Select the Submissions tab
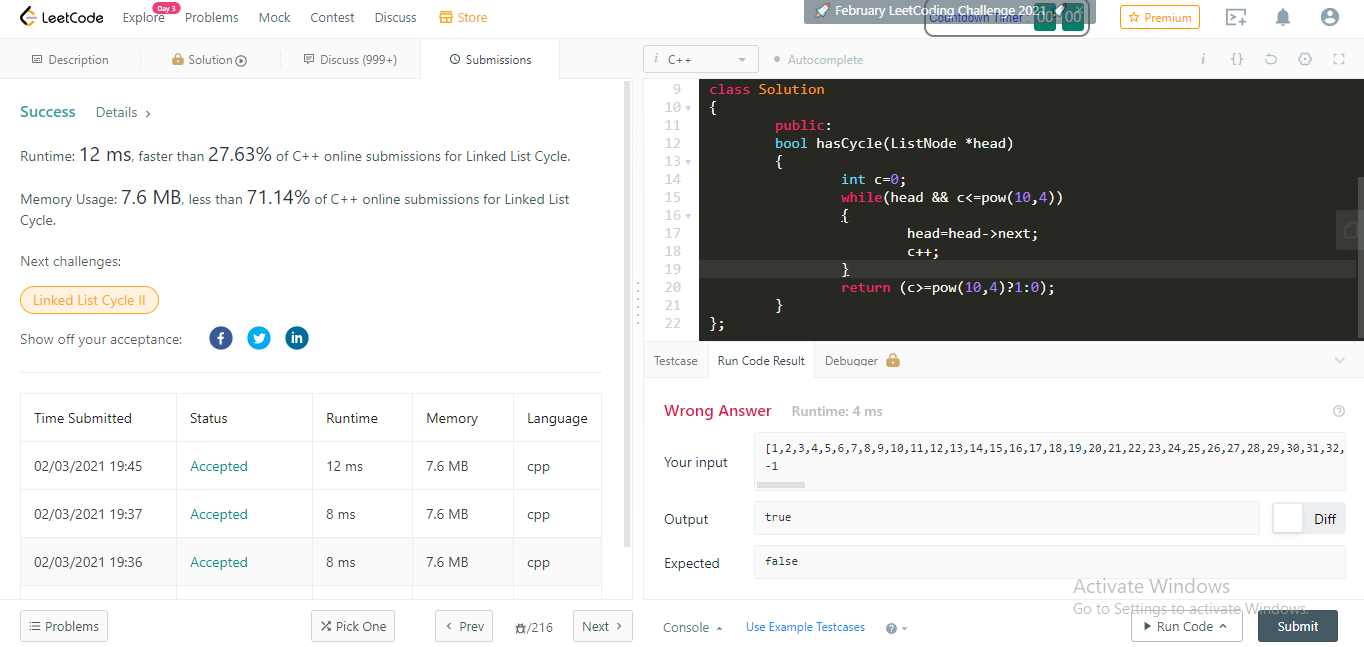 (490, 60)
